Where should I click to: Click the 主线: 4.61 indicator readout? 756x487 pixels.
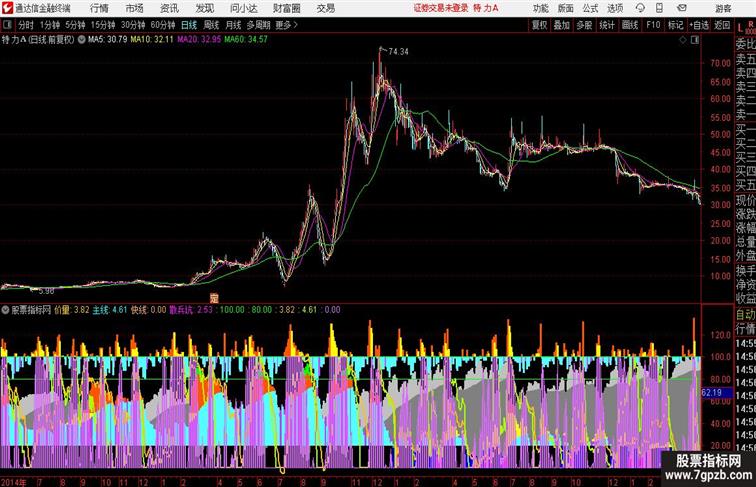click(x=110, y=310)
